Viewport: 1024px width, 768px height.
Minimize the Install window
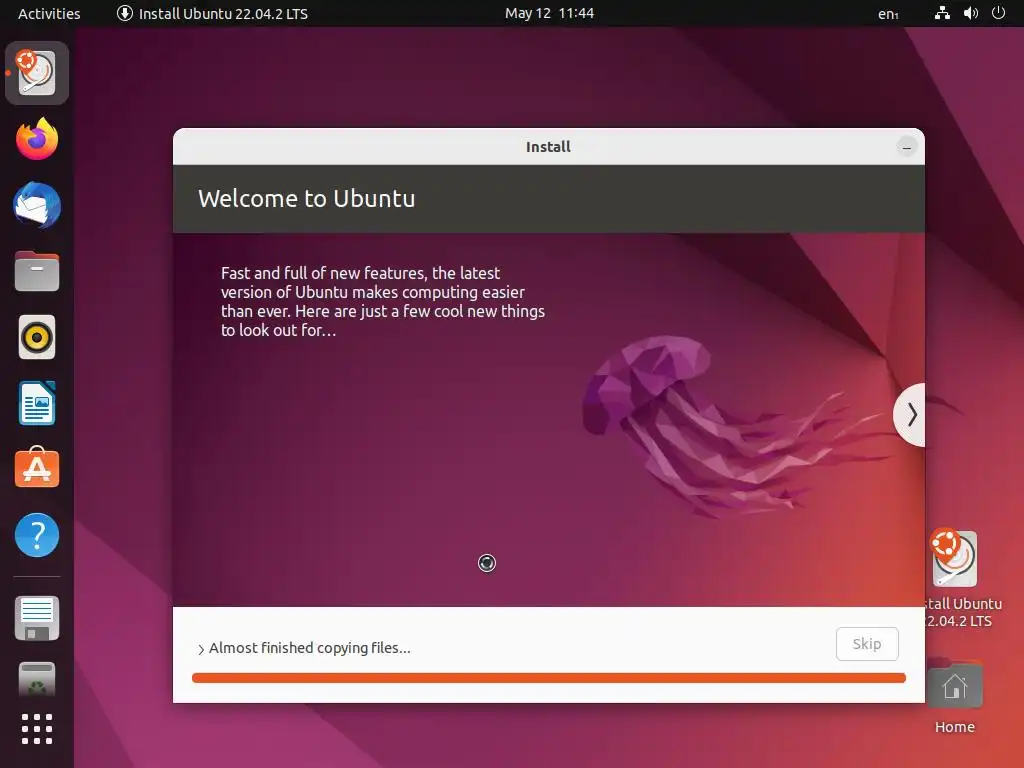click(906, 147)
